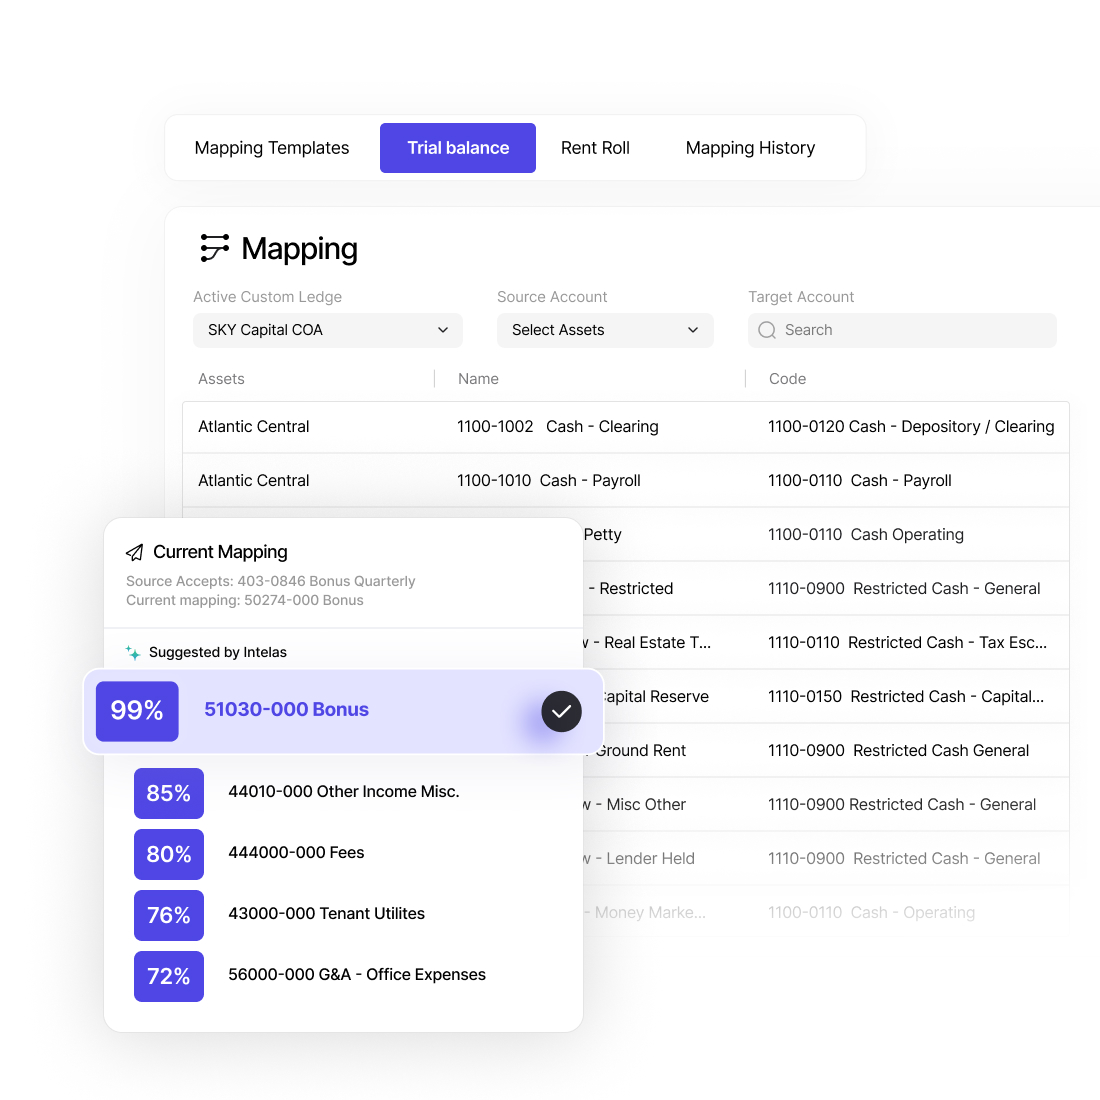Click the Target Account search input field

pyautogui.click(x=901, y=330)
